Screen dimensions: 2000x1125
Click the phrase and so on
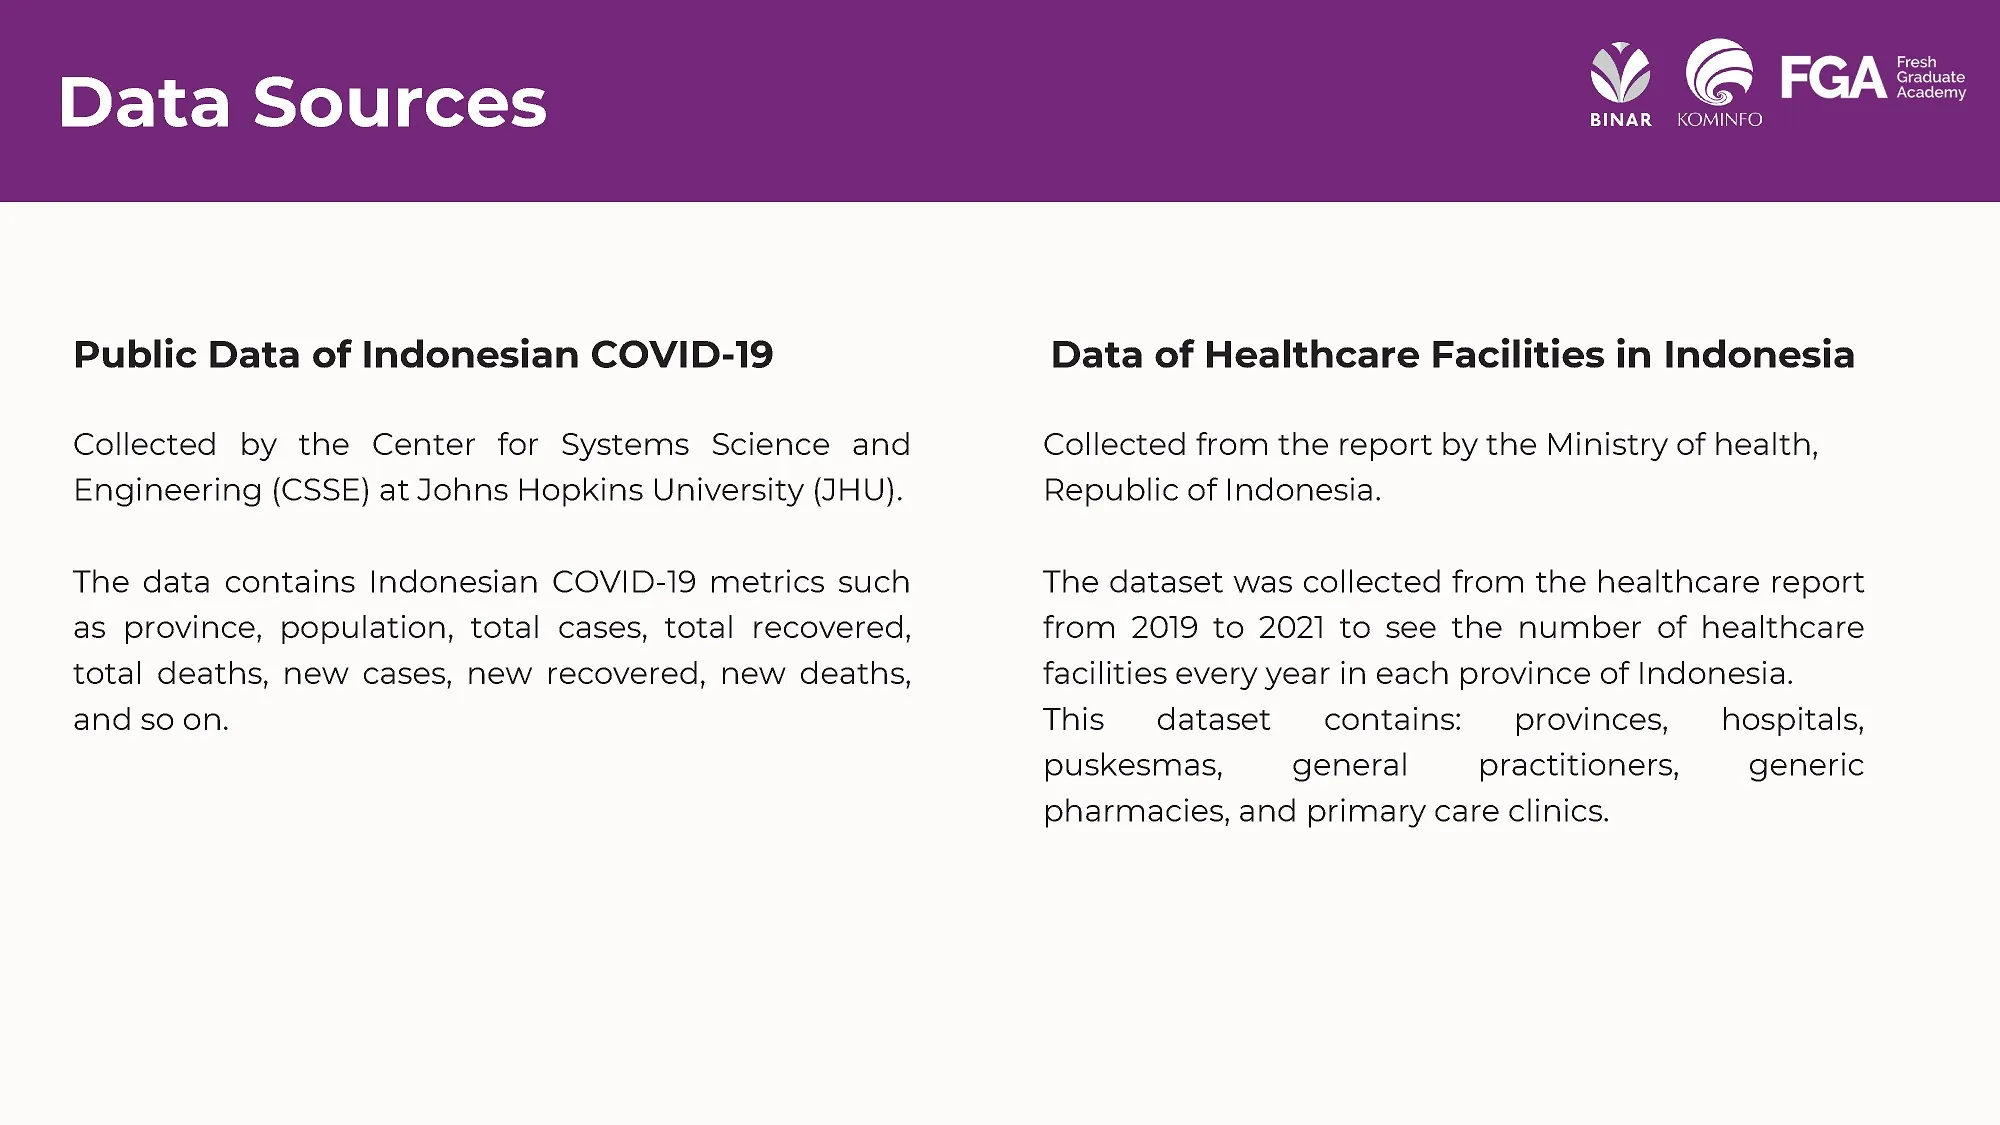click(151, 719)
